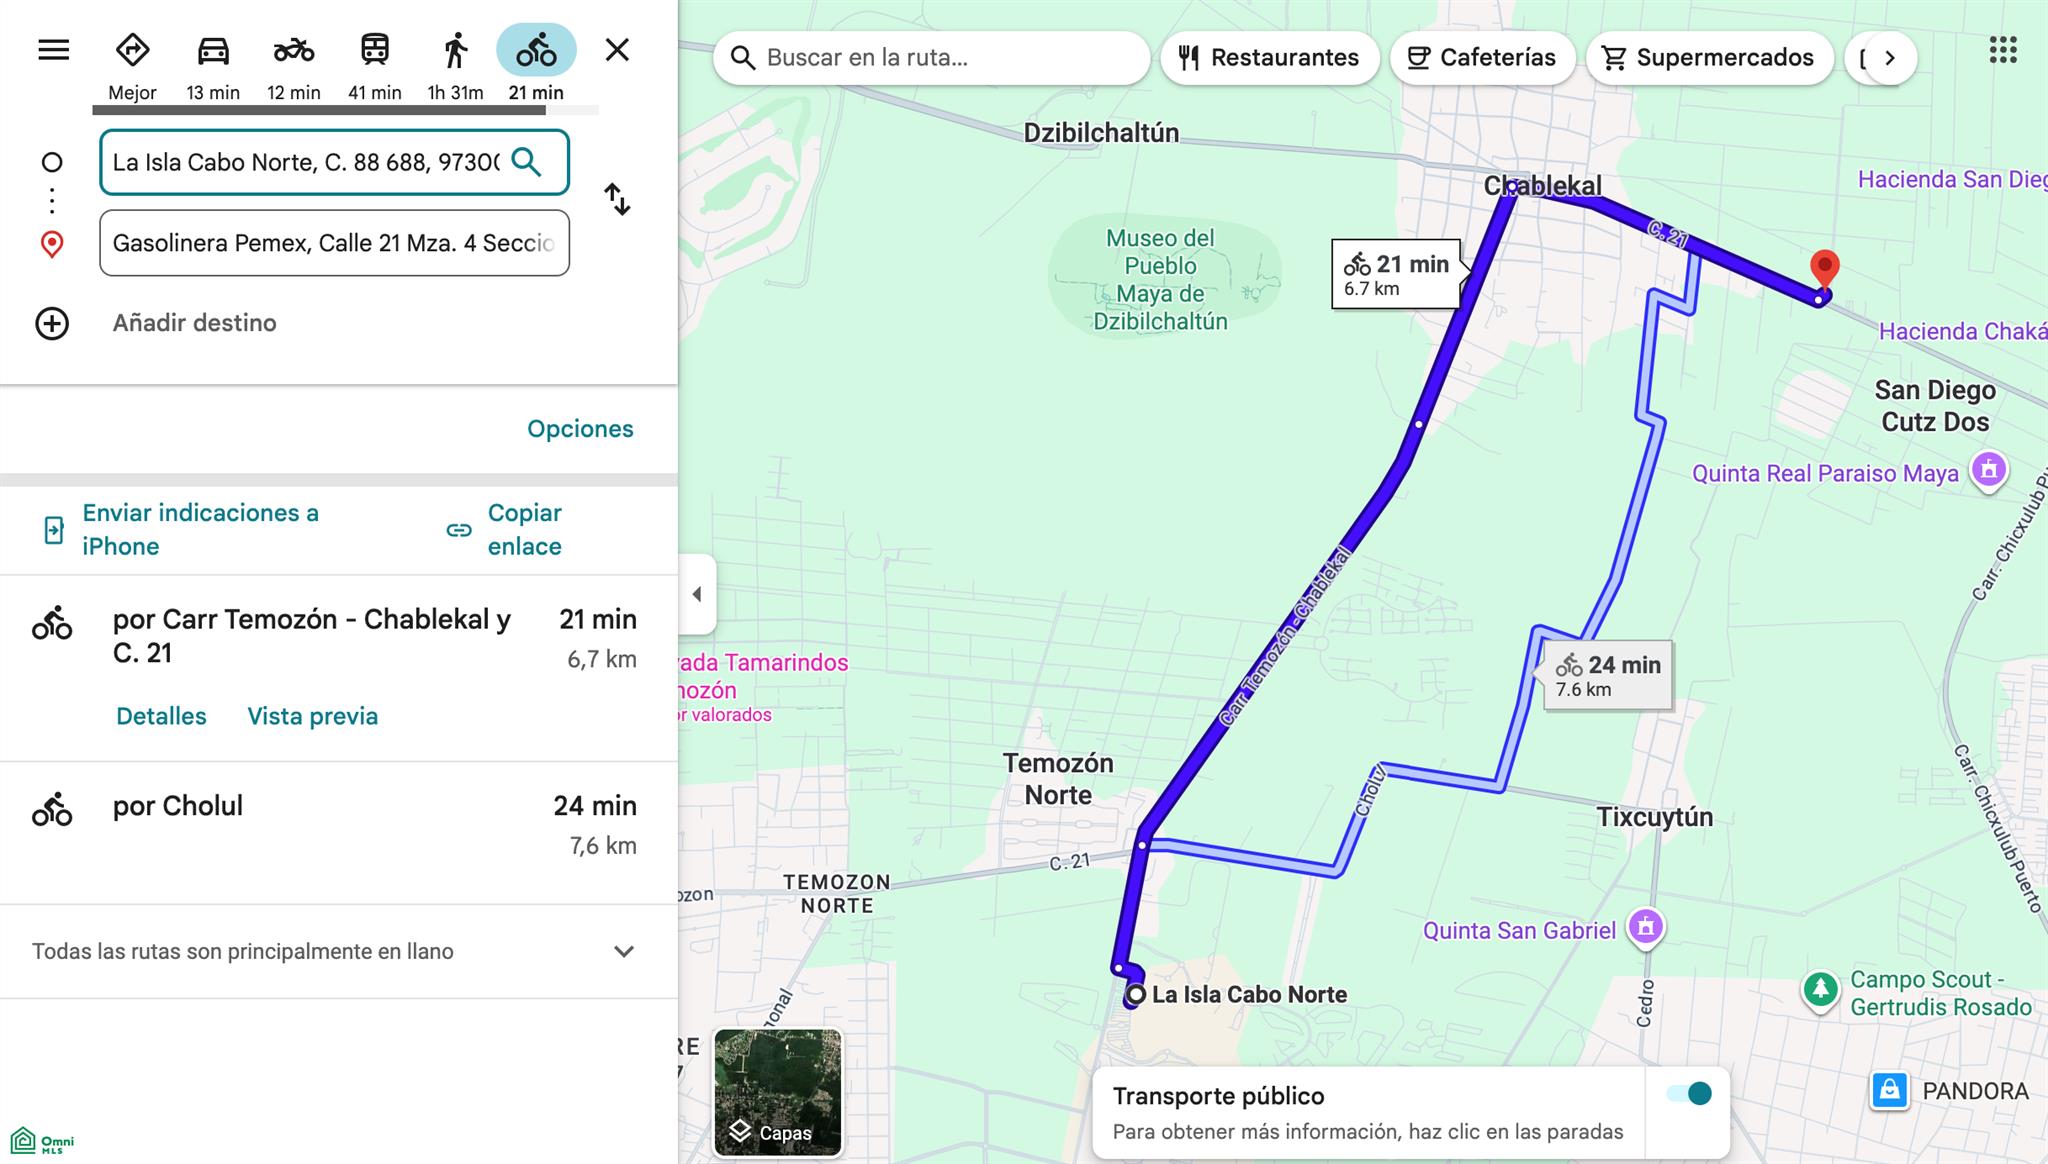
Task: Click the 21 min 6.7 km map label
Action: tap(1396, 275)
